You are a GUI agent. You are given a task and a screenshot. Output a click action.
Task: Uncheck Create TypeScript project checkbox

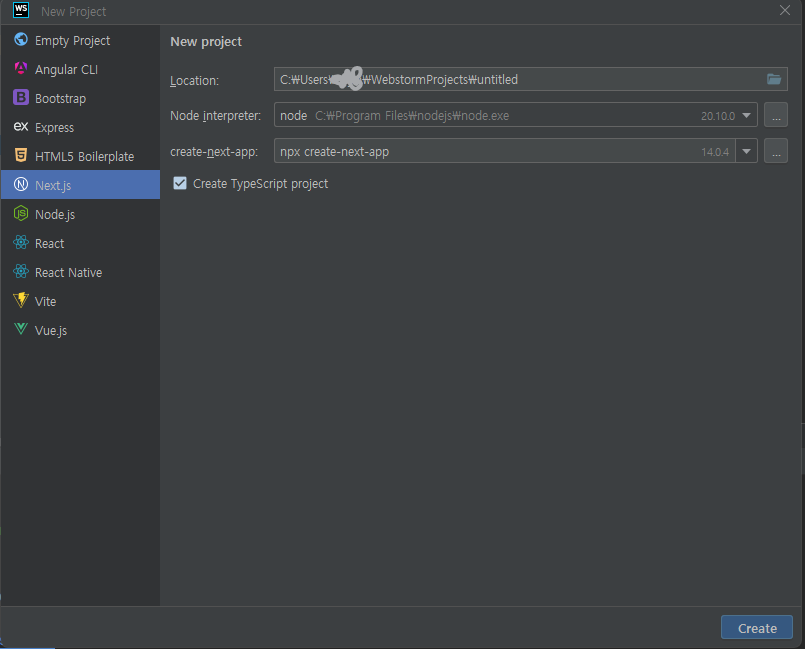pyautogui.click(x=180, y=183)
